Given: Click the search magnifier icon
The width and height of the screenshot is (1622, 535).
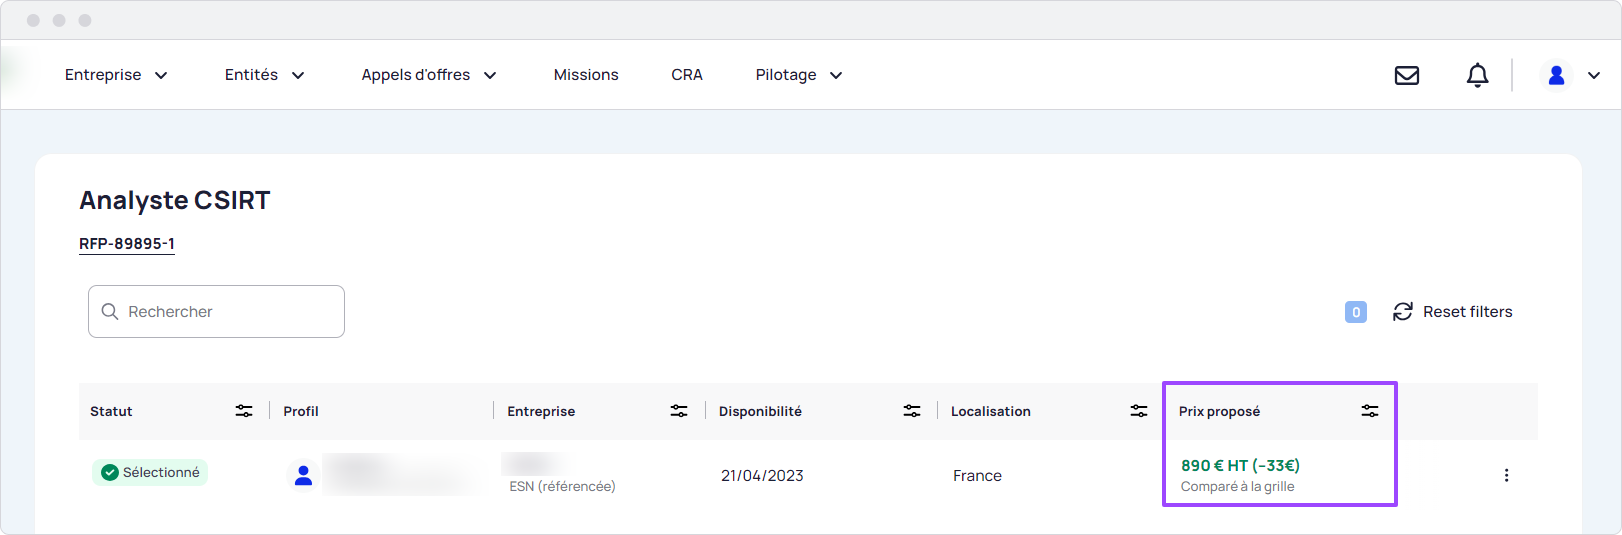Looking at the screenshot, I should [110, 311].
